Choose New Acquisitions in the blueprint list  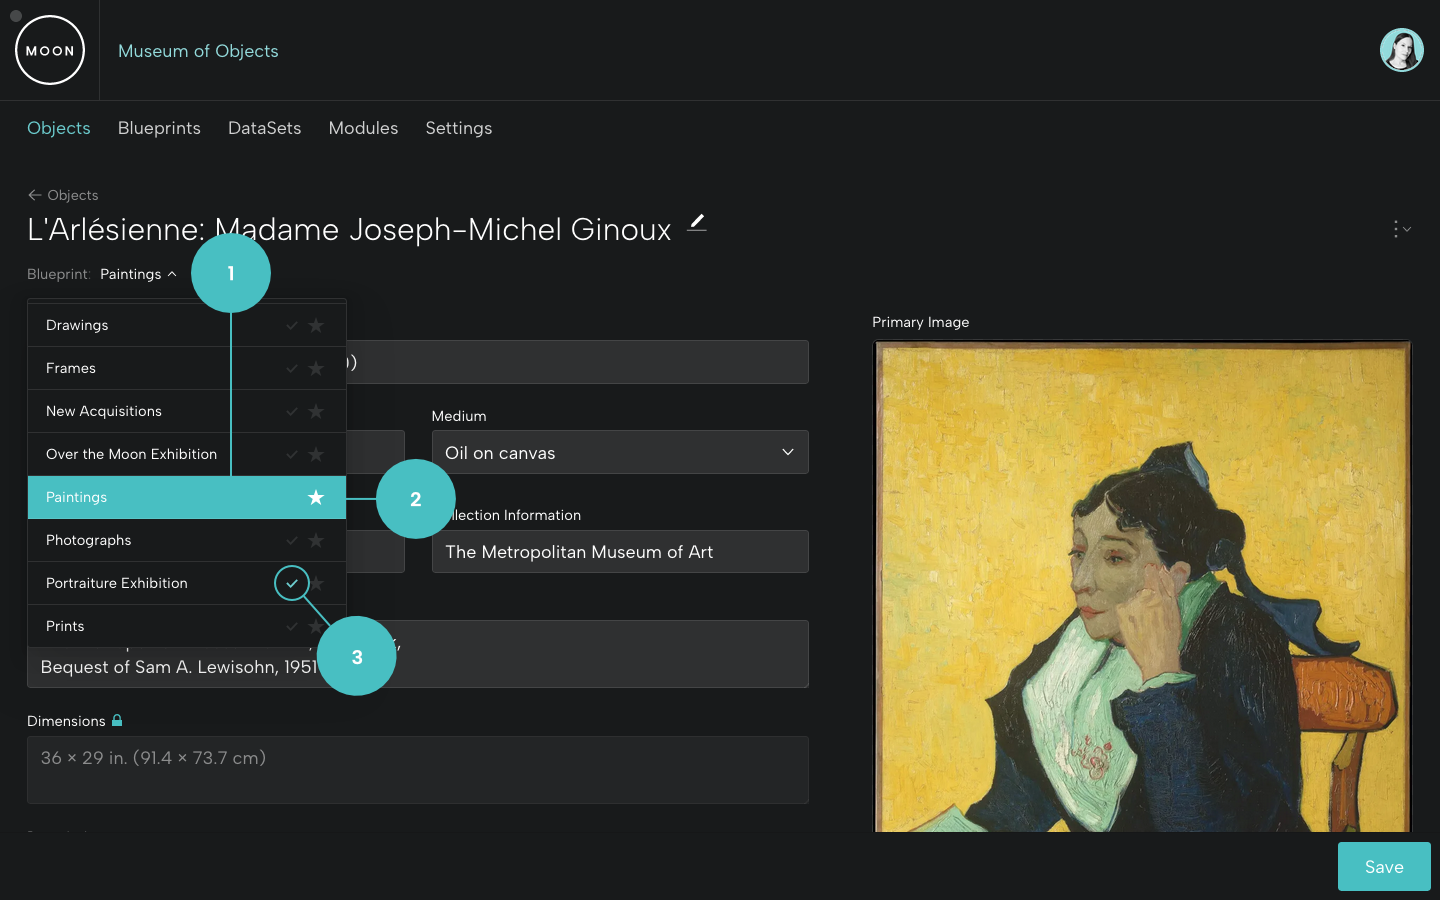point(187,411)
